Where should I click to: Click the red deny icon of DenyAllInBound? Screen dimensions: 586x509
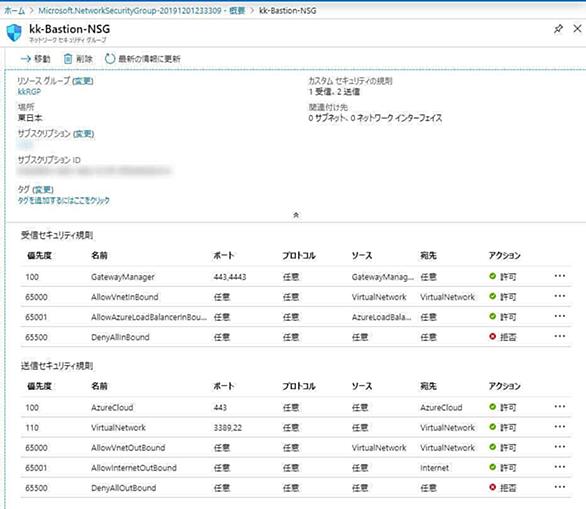[x=492, y=336]
